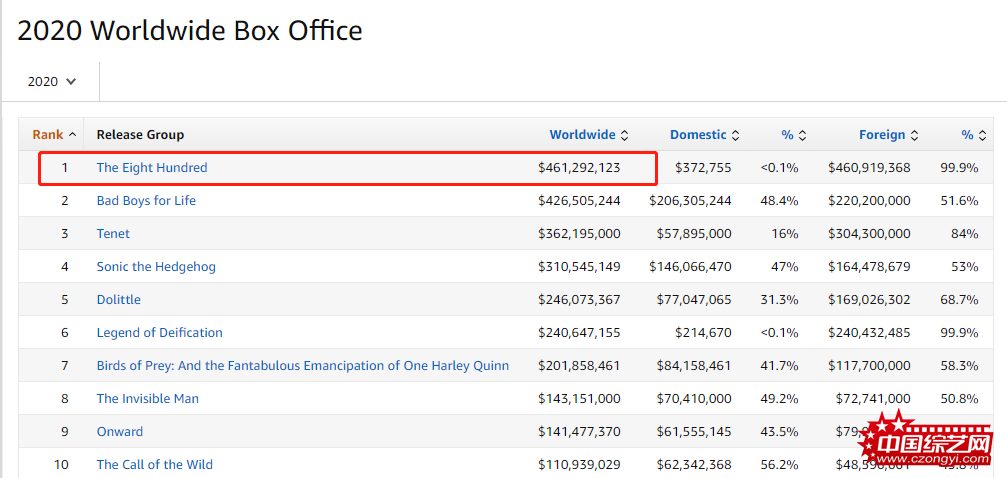Select worldwide gross $461,292,123
The height and width of the screenshot is (478, 1007).
pos(579,168)
